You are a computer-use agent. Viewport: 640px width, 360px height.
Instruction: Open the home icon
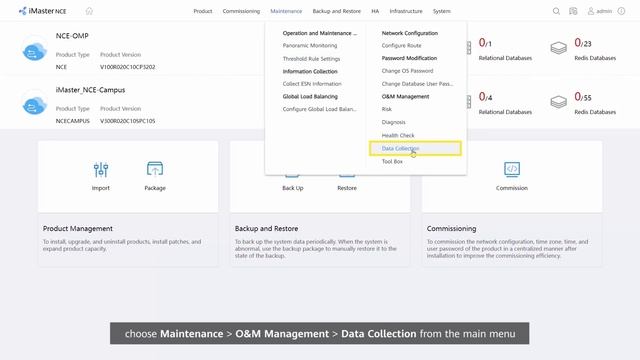(89, 11)
